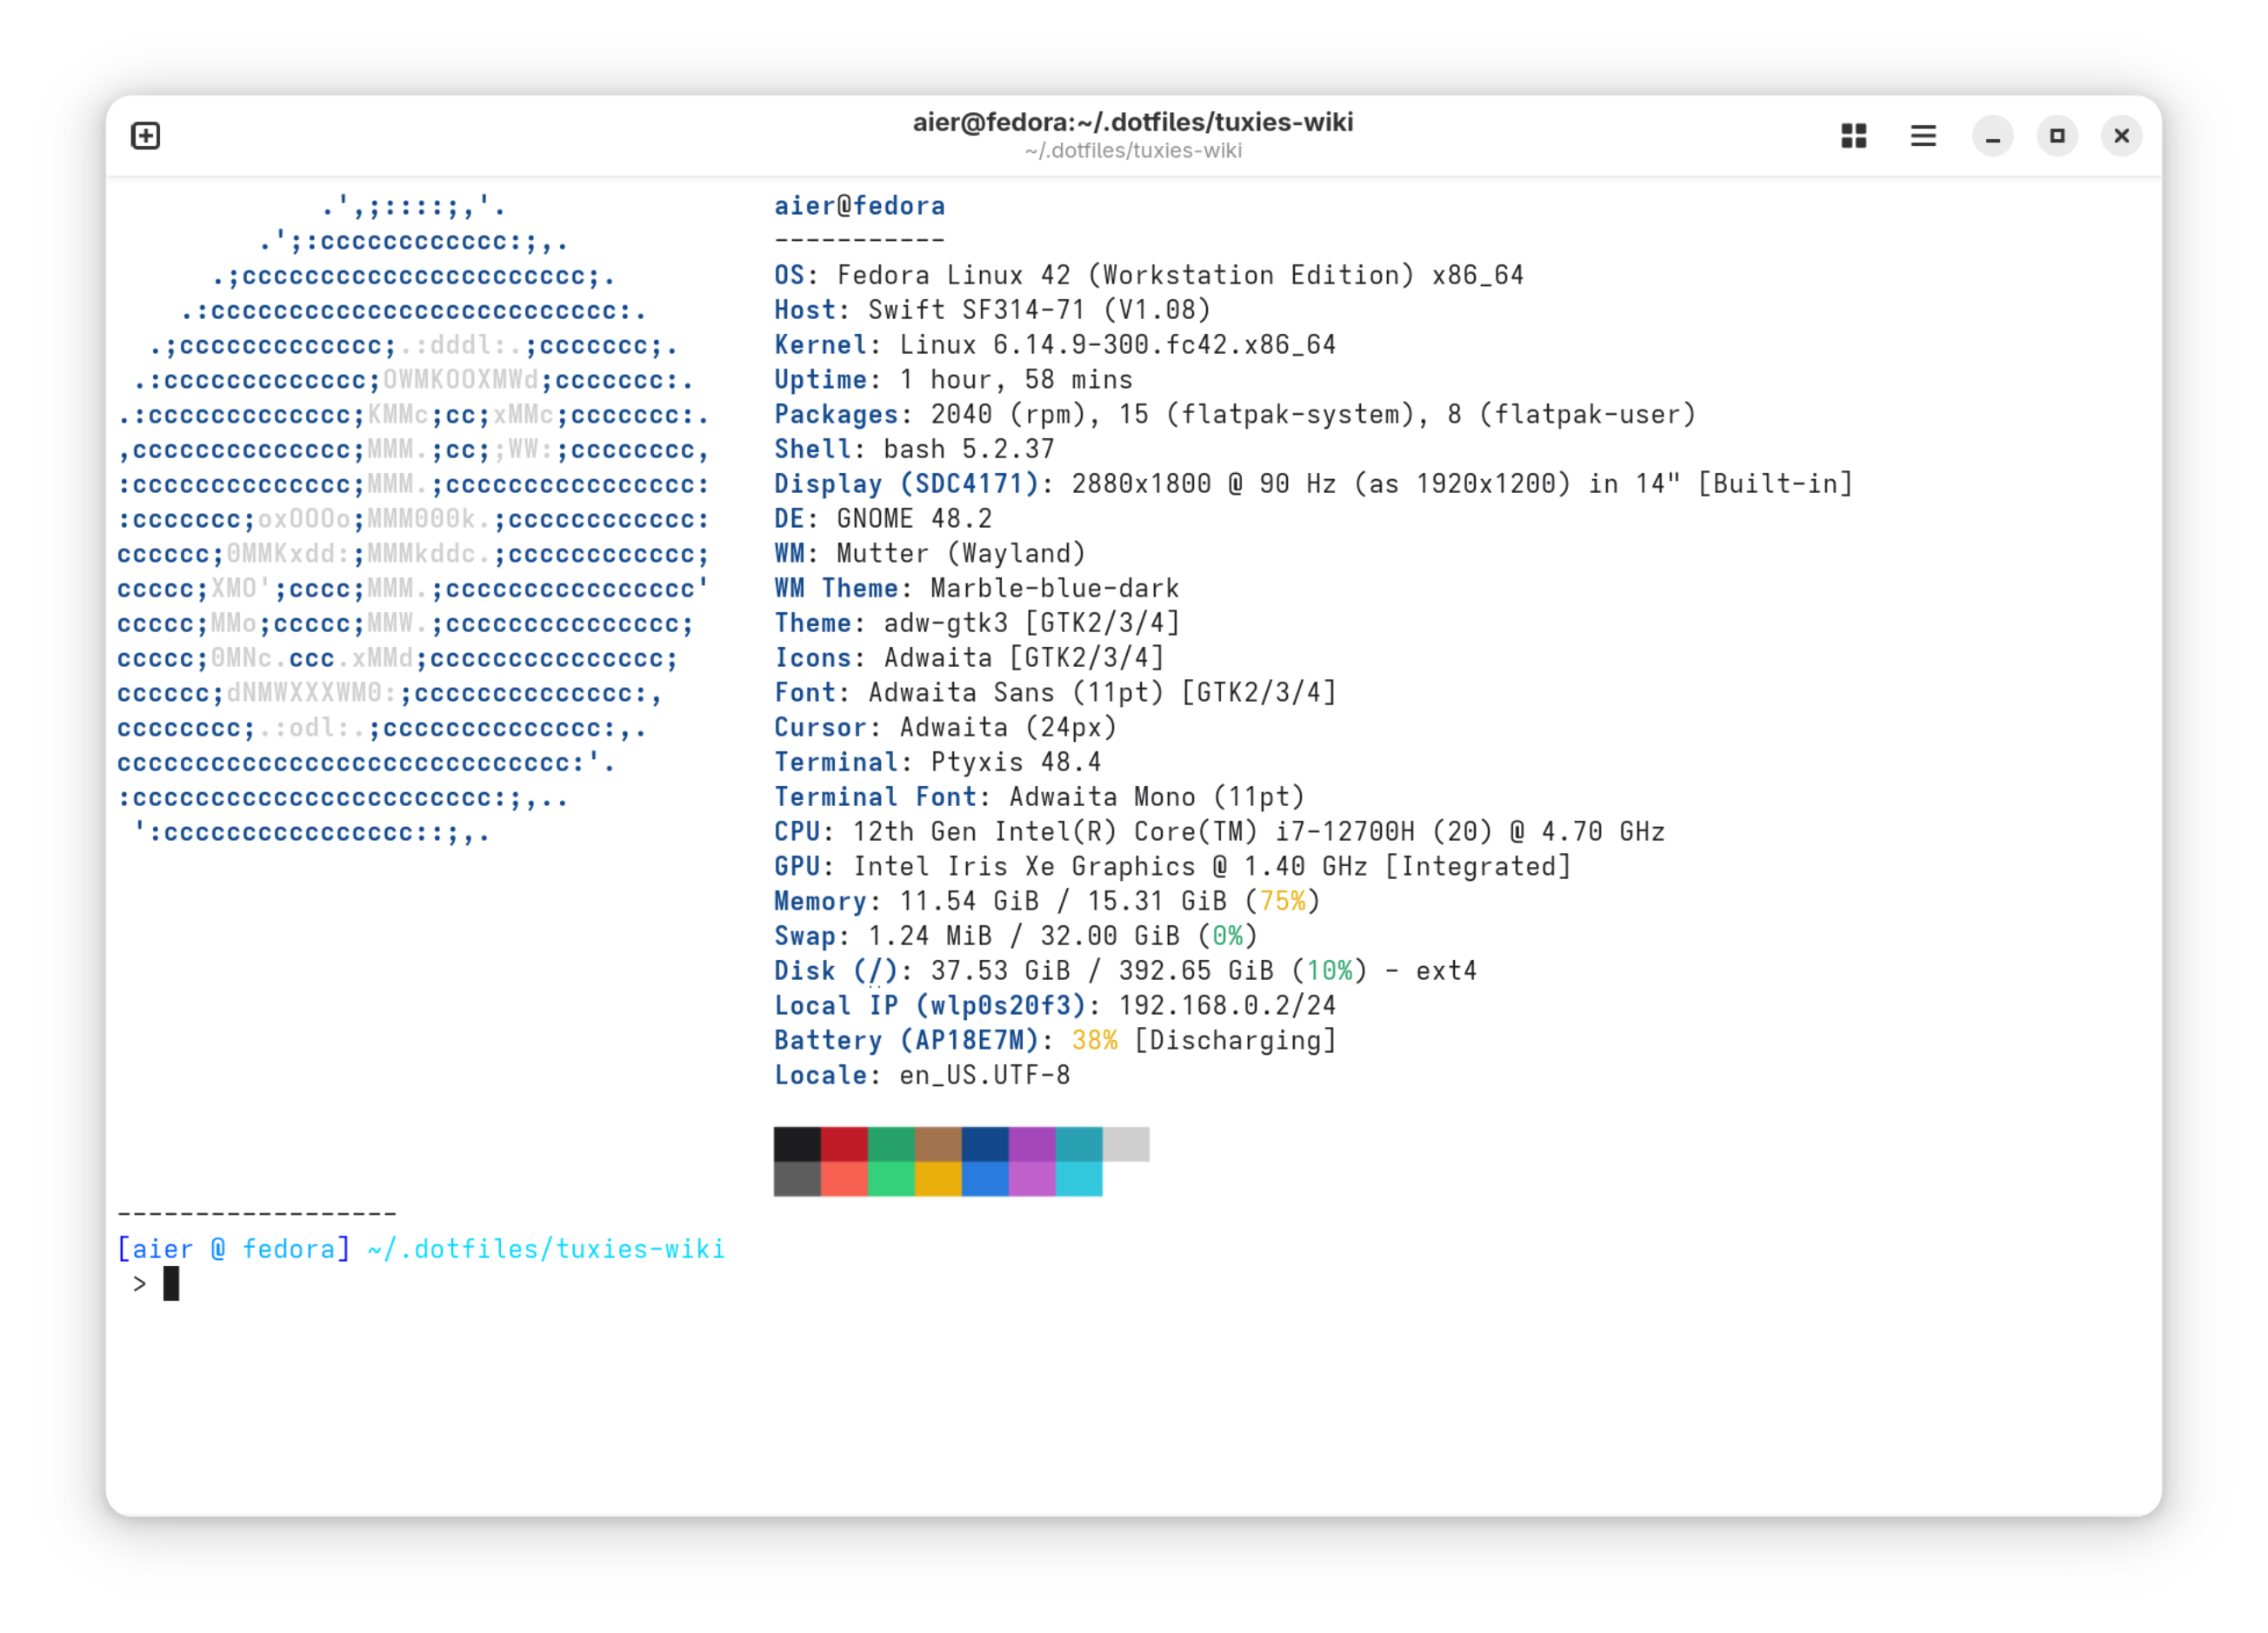Click the bright blue color block in bottom row

click(985, 1179)
